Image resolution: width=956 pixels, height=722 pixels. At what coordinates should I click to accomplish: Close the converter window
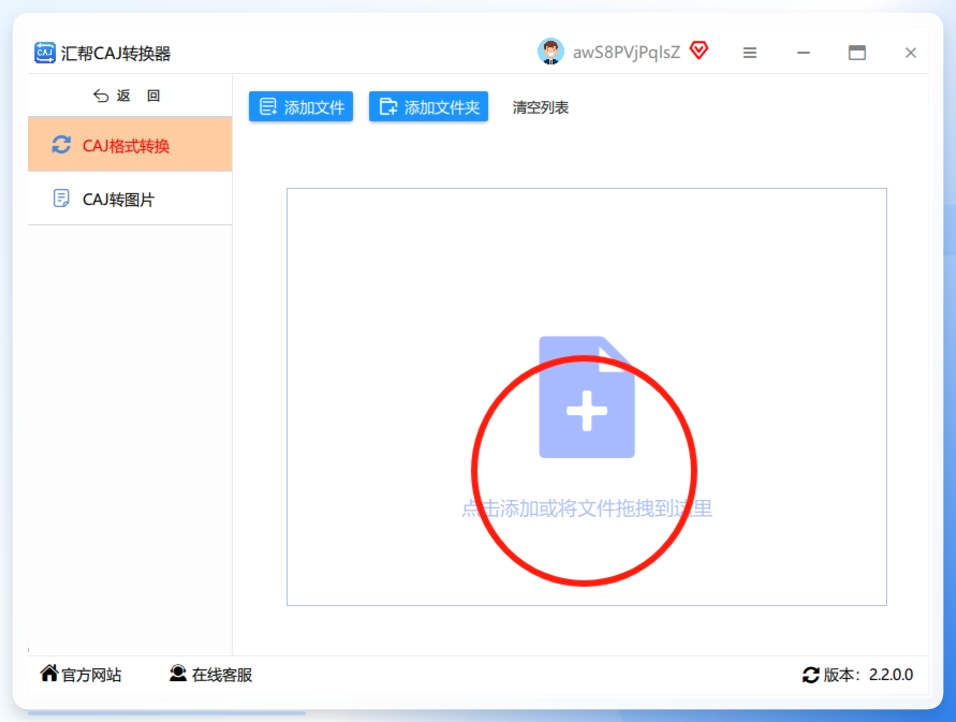click(910, 53)
